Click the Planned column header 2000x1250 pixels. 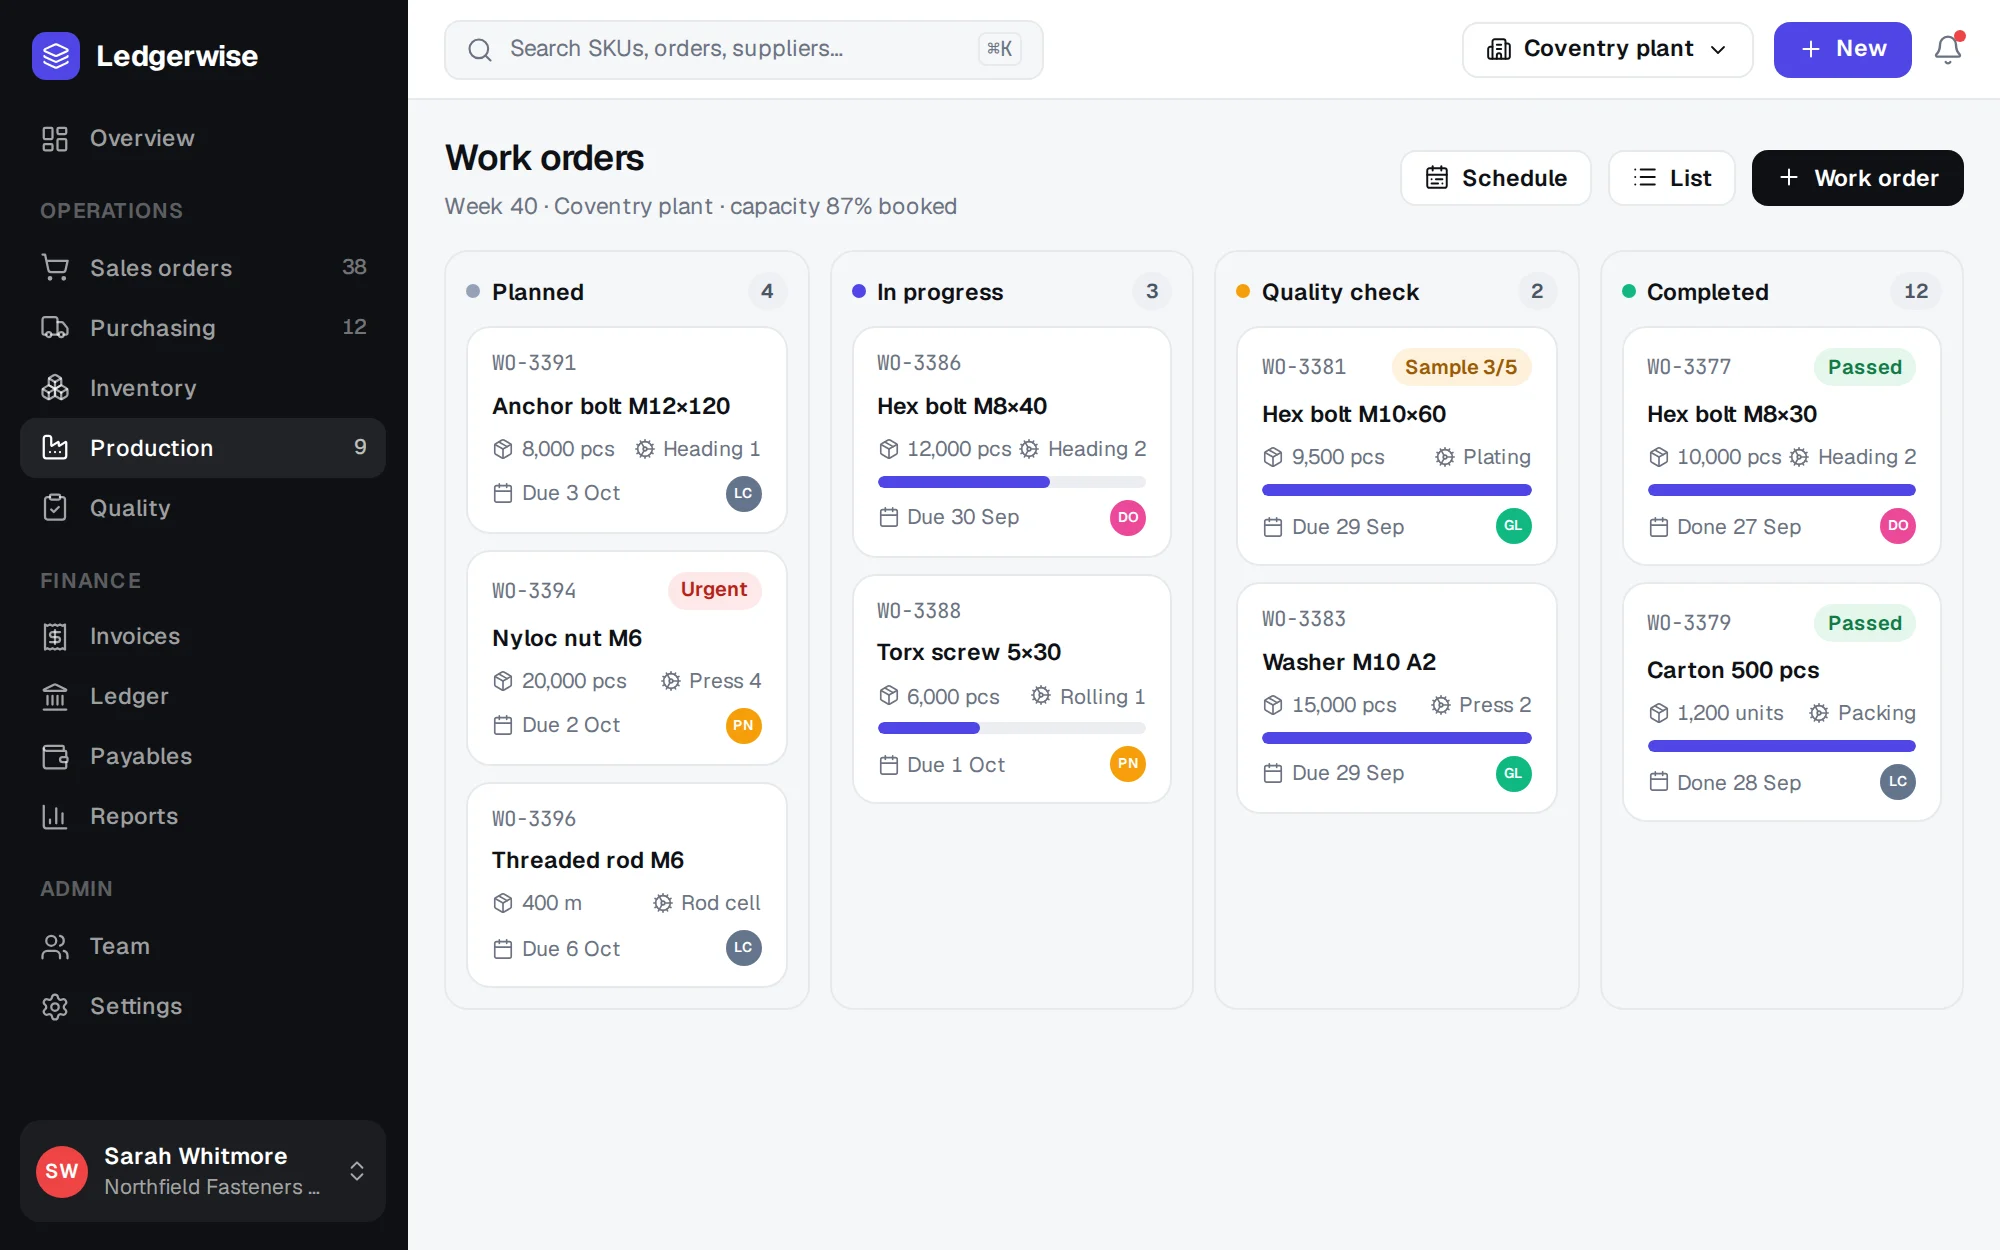(627, 291)
